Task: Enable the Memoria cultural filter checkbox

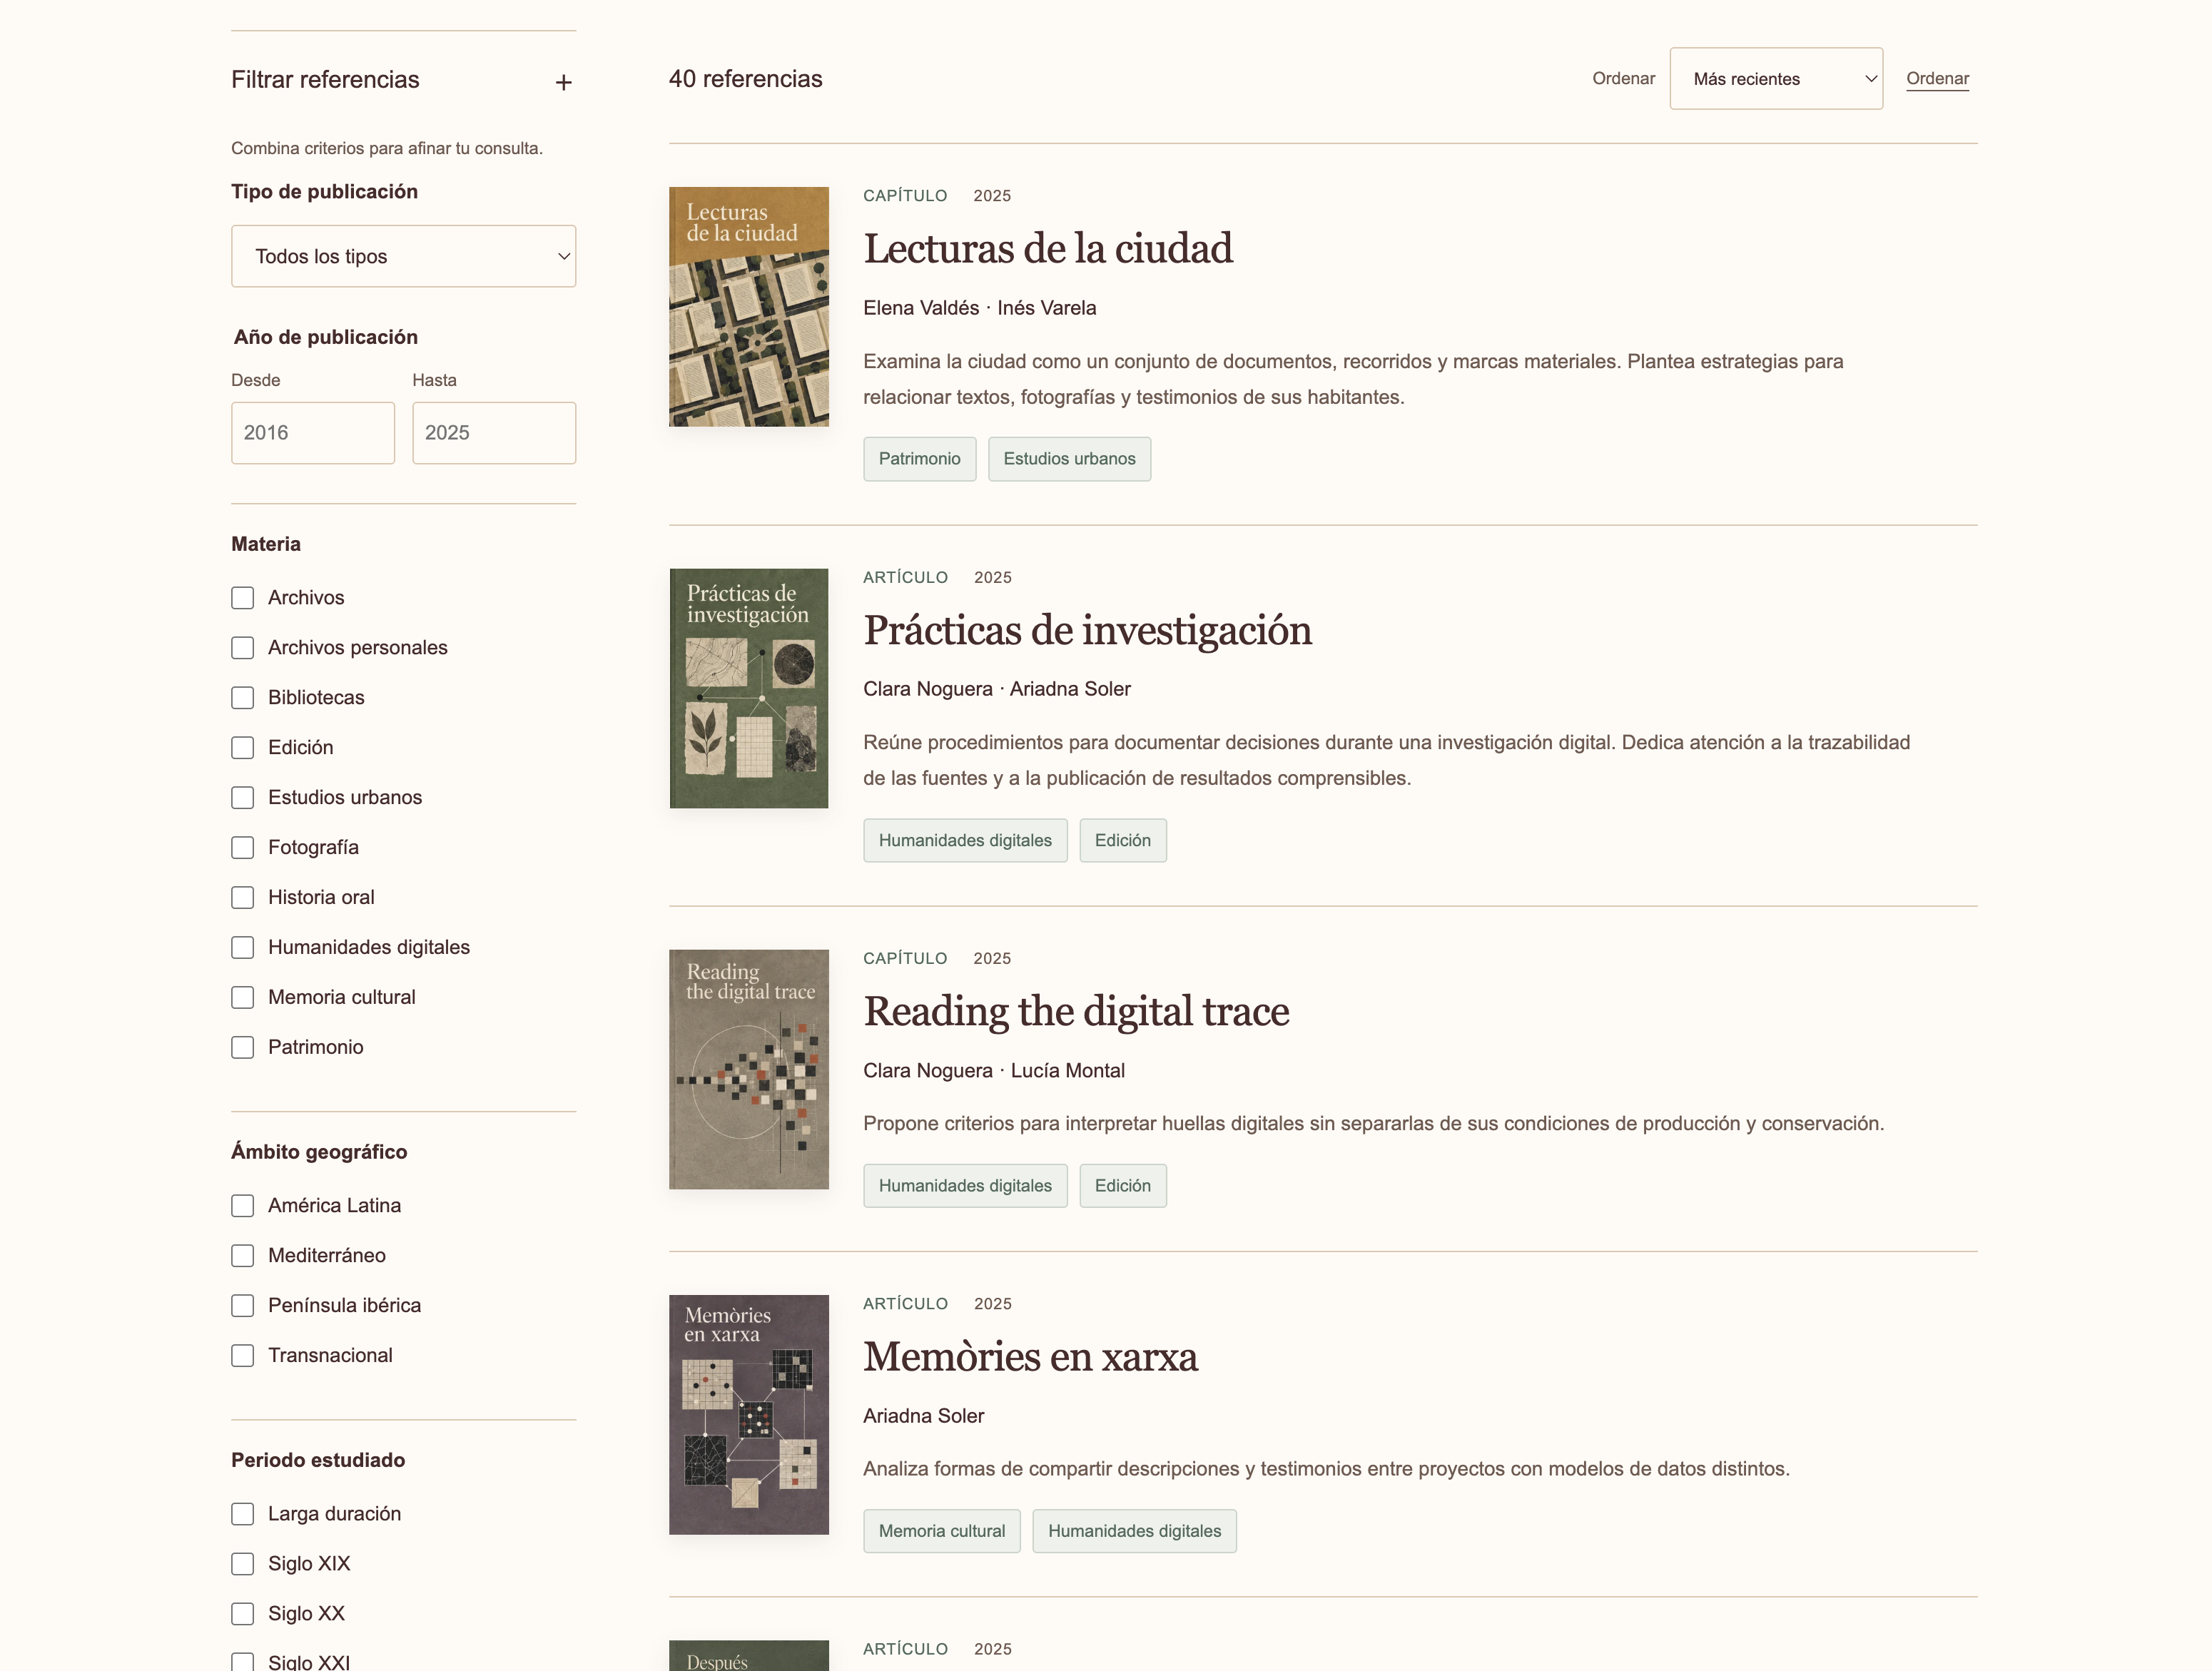Action: click(242, 998)
